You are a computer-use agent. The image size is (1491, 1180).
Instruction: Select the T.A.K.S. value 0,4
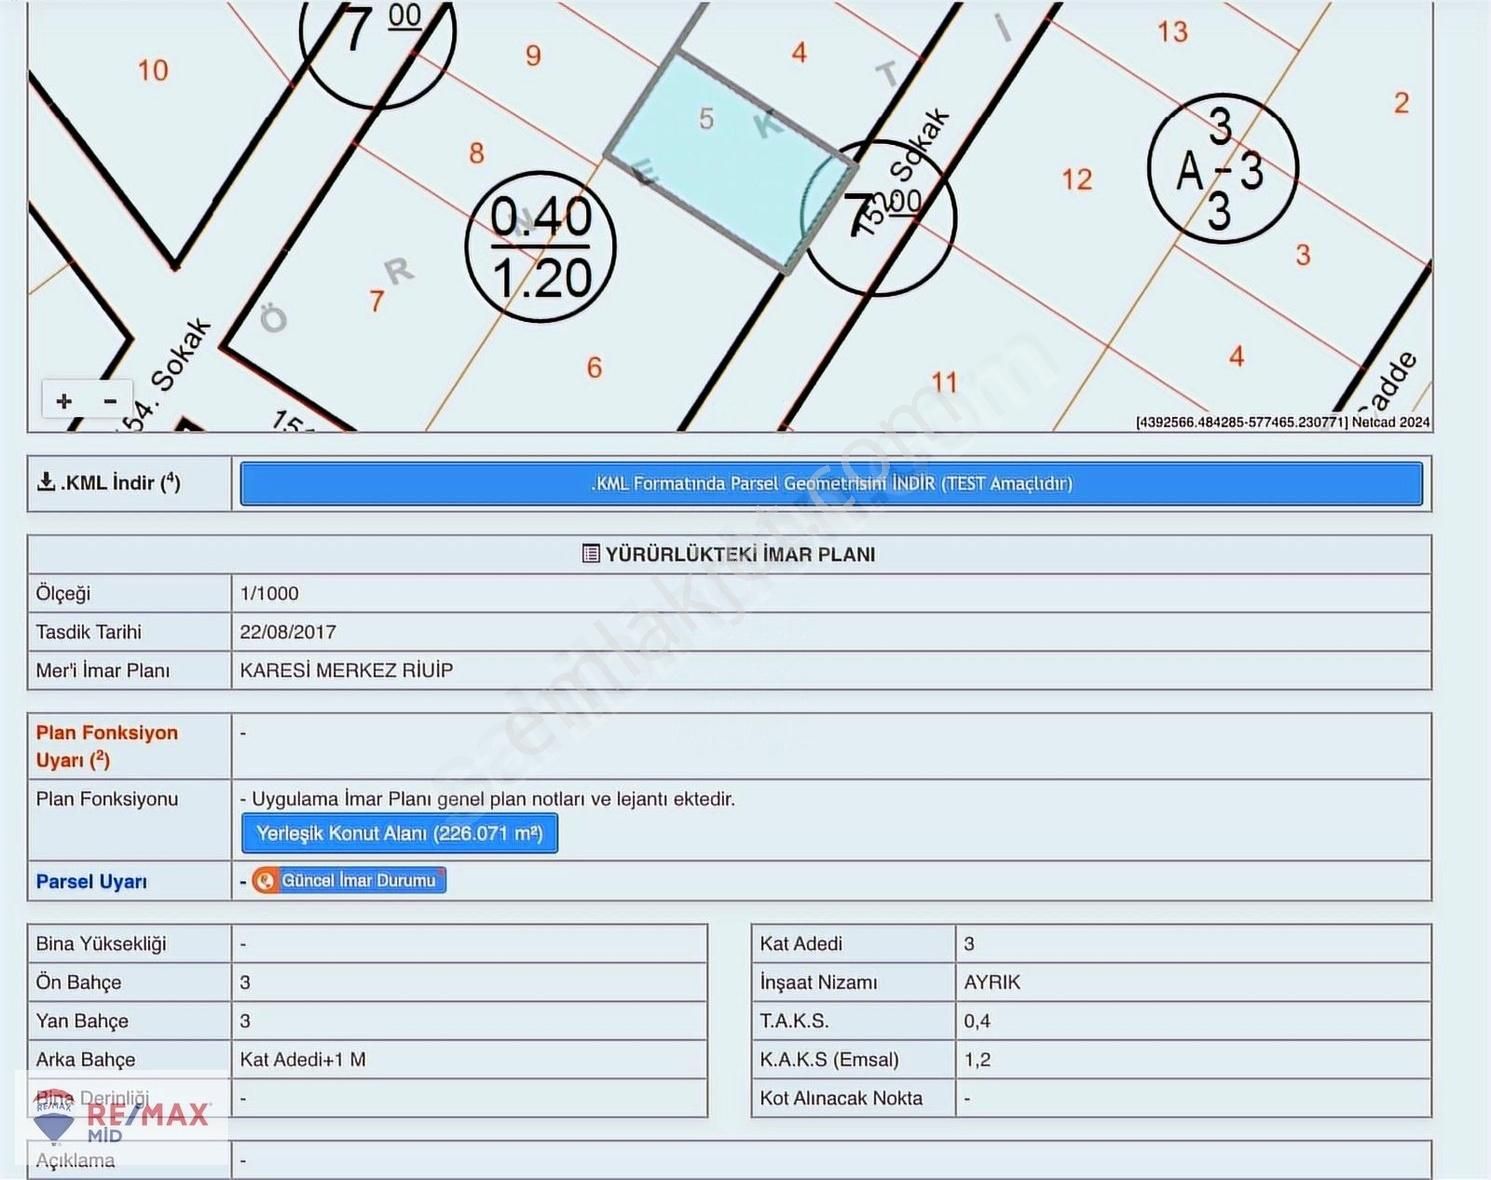tap(977, 1021)
